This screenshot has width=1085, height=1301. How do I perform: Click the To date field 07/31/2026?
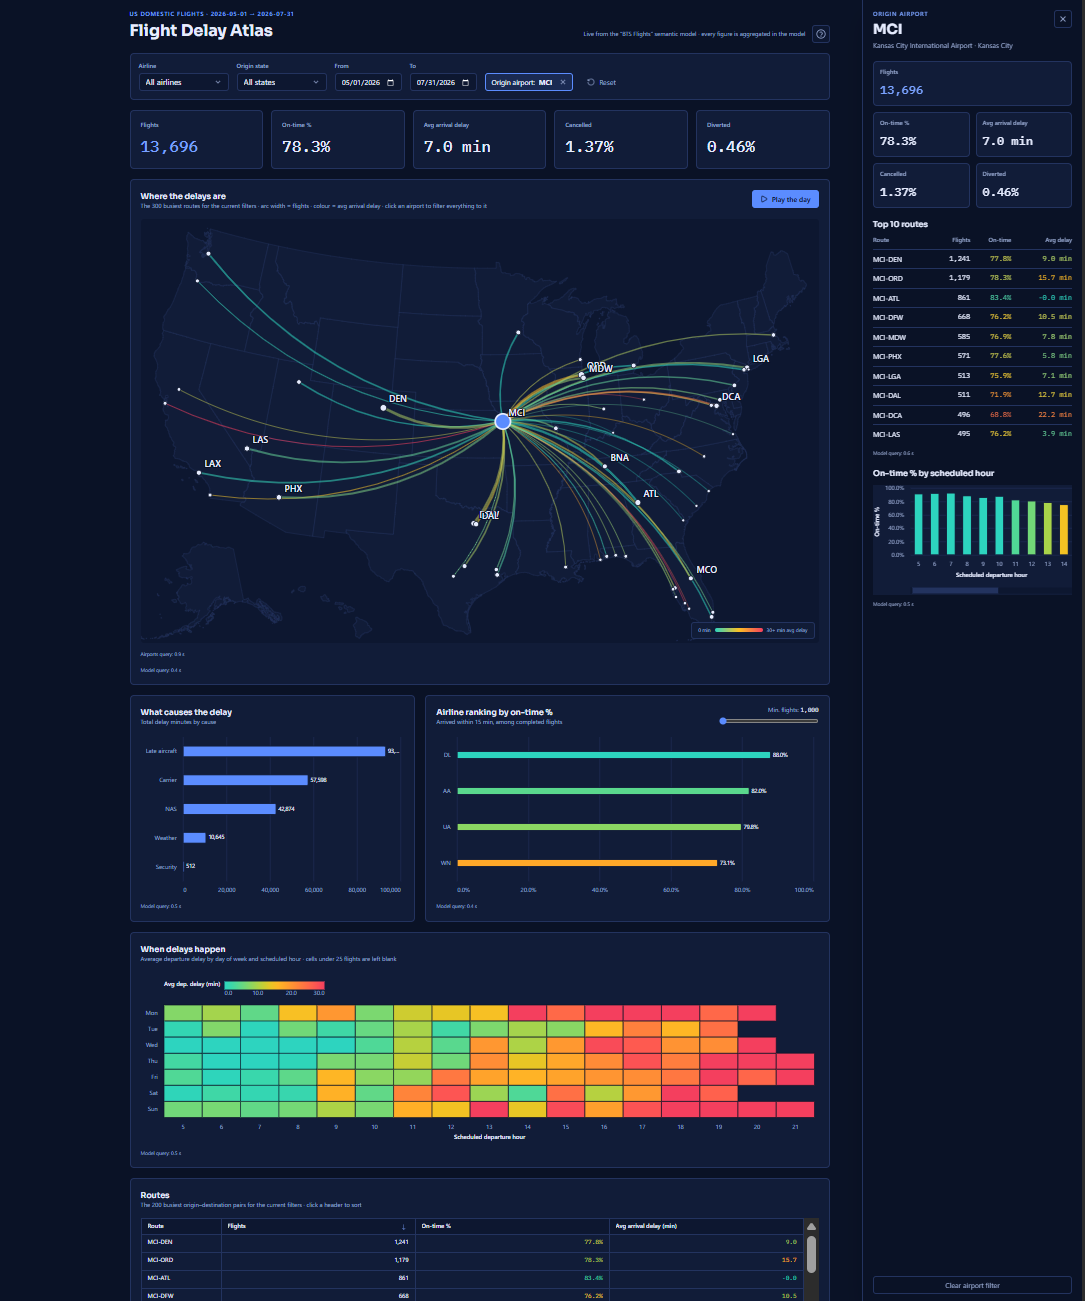coord(443,82)
